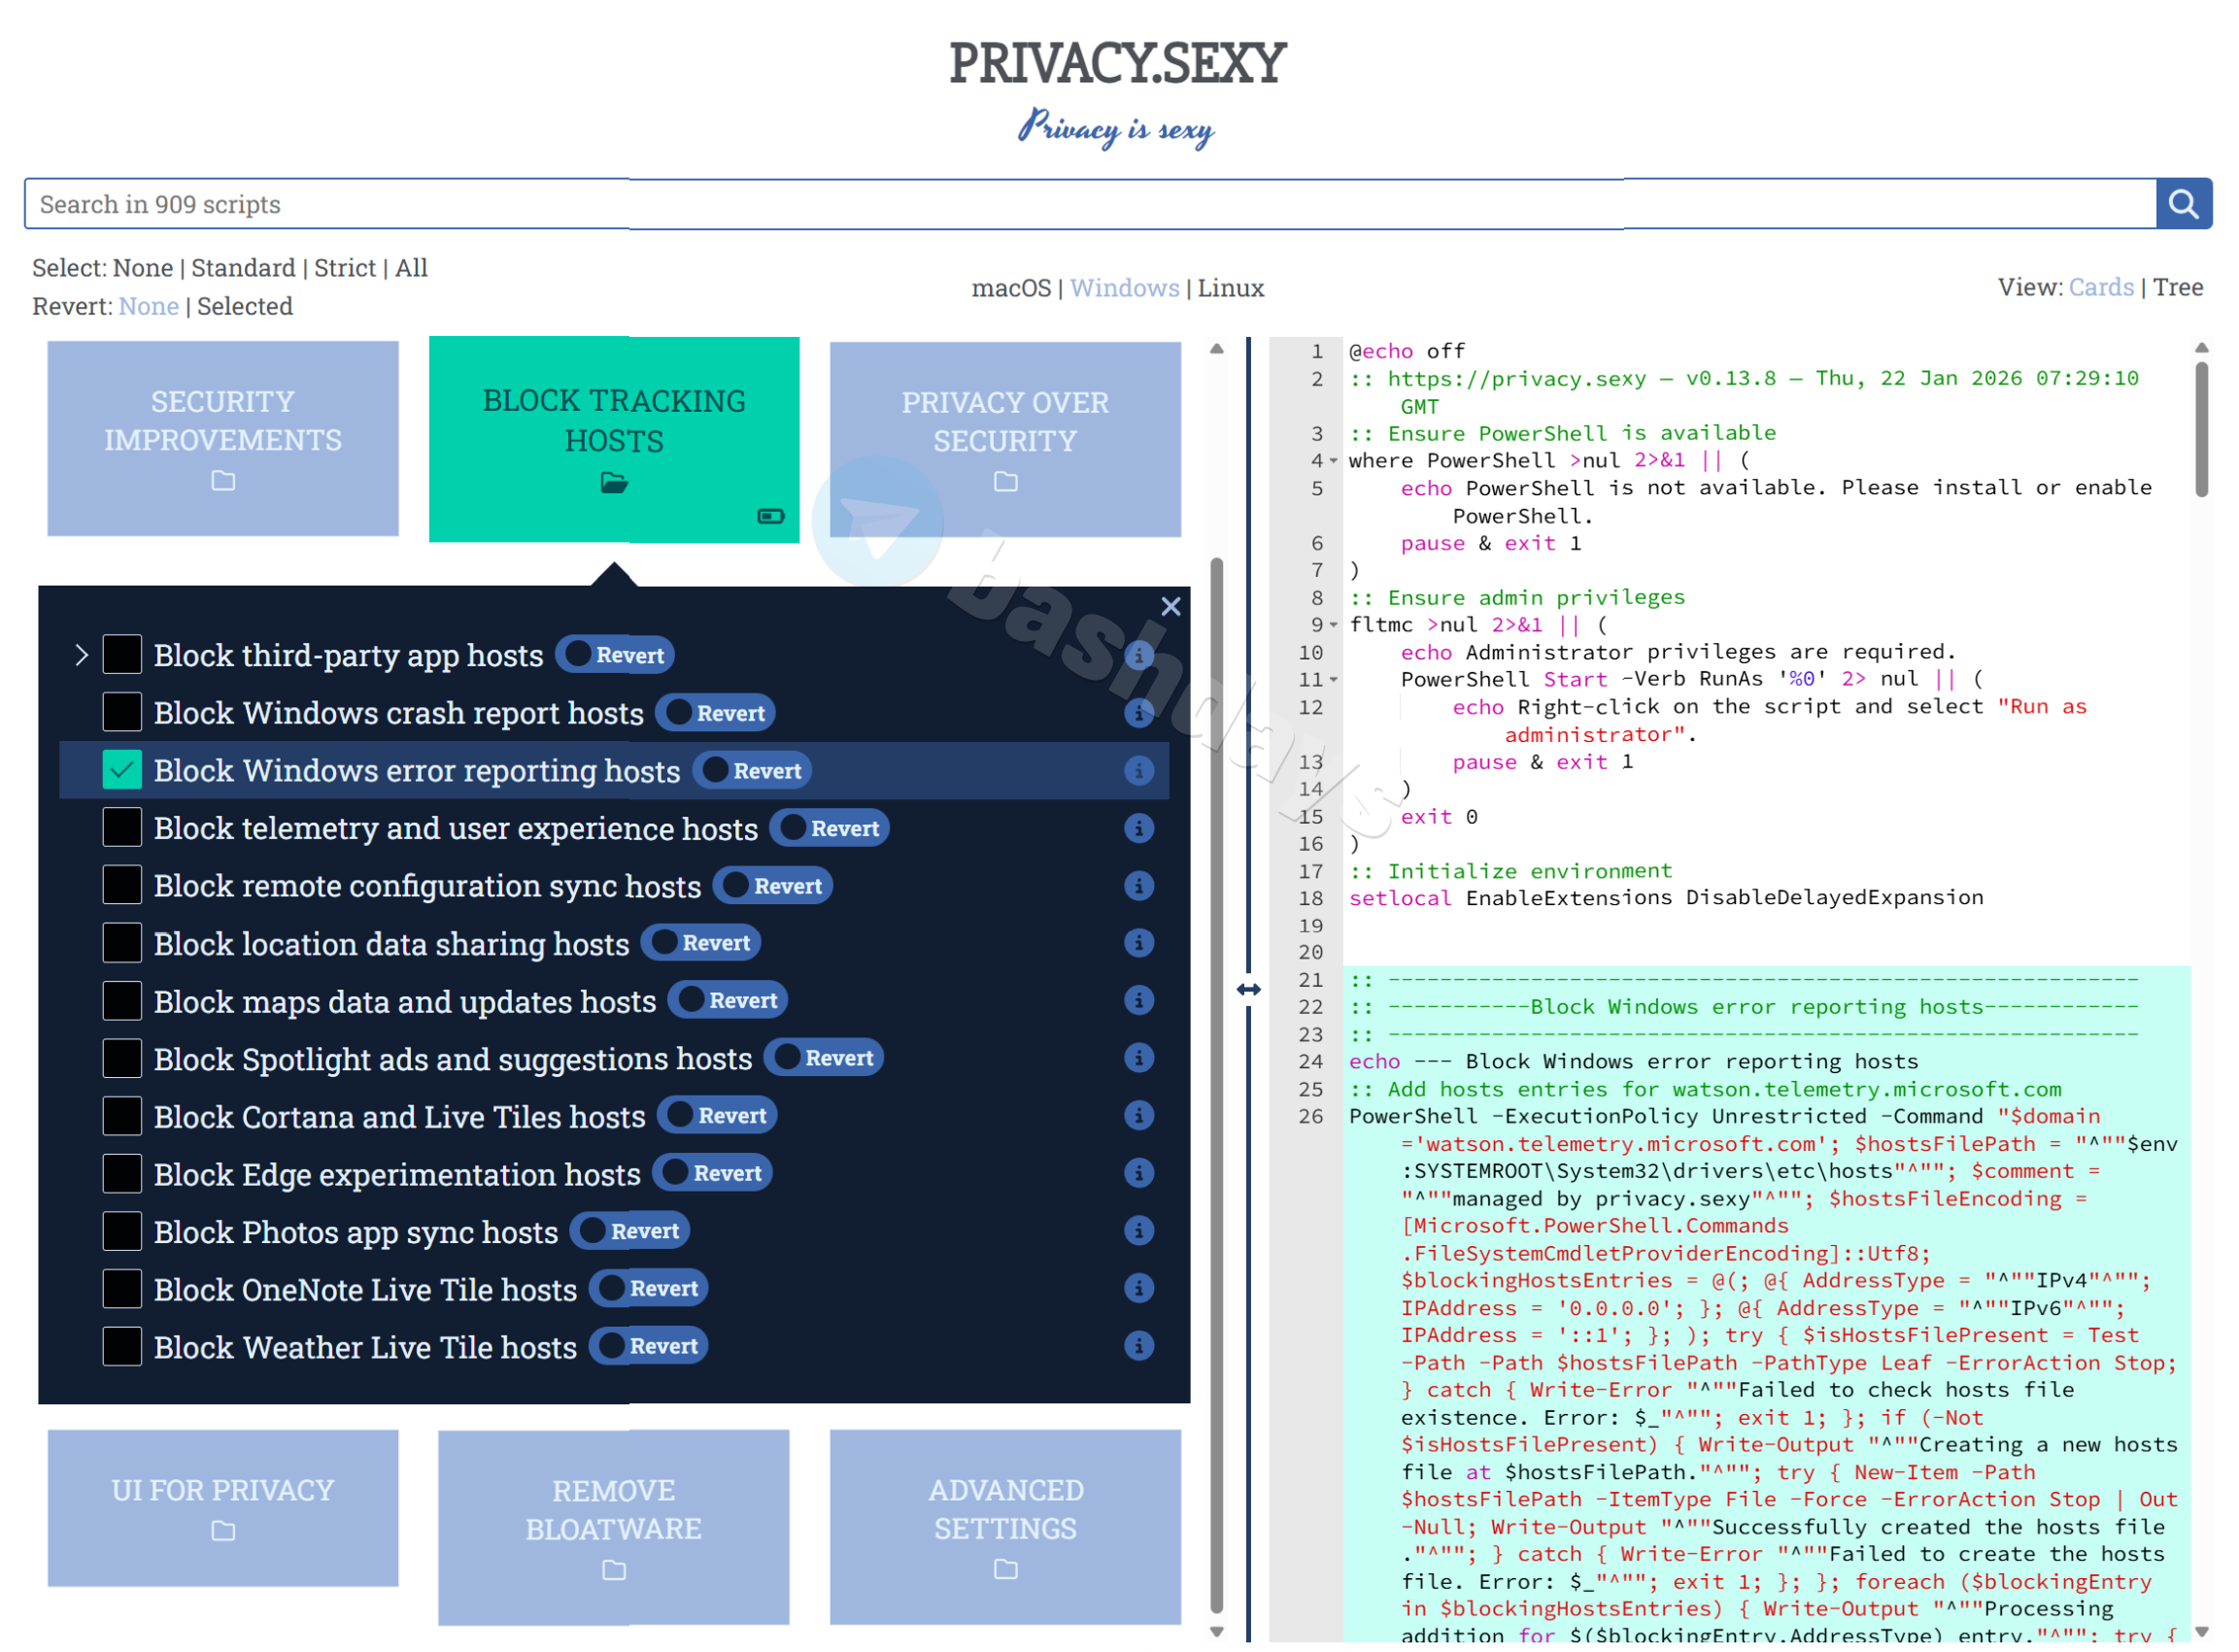This screenshot has height=1652, width=2239.
Task: Uncheck Block Windows error reporting hosts
Action: [122, 771]
